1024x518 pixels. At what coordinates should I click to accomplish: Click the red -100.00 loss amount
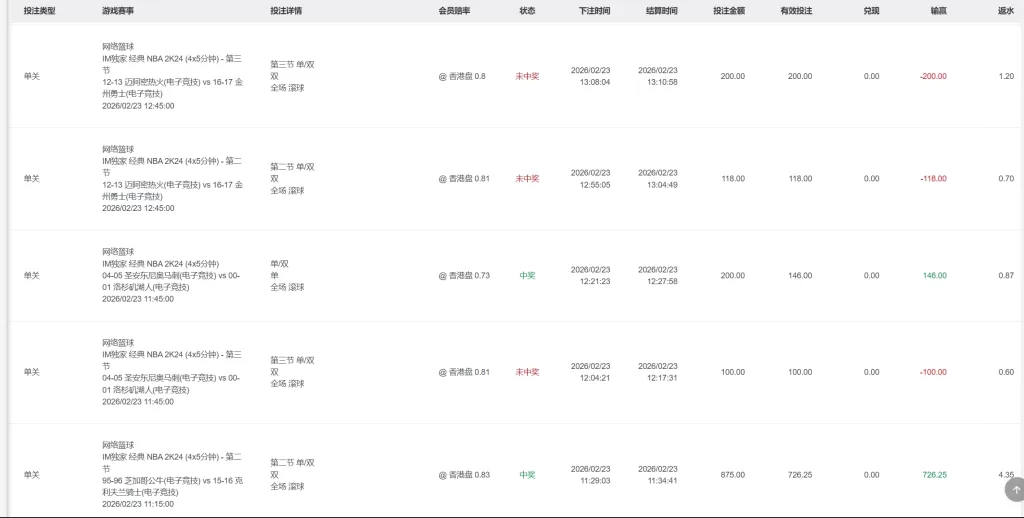(933, 372)
